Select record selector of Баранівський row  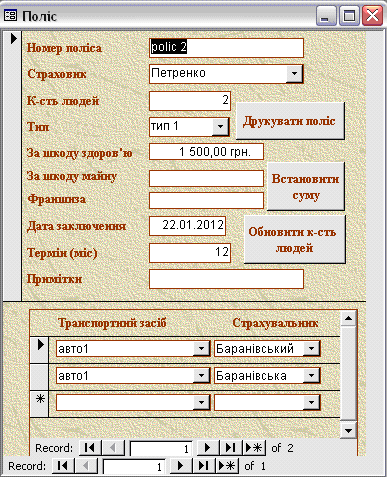tap(39, 349)
